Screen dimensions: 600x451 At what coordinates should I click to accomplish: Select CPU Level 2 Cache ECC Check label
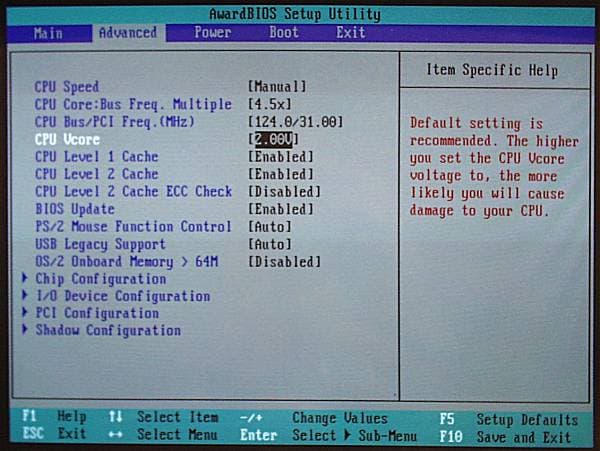[134, 192]
